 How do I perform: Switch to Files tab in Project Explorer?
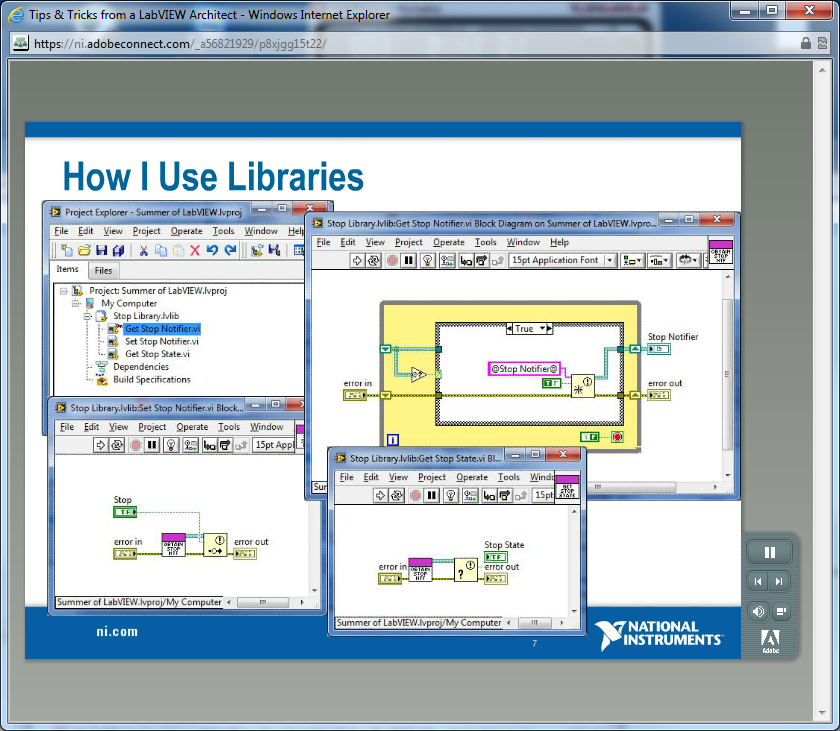(103, 270)
